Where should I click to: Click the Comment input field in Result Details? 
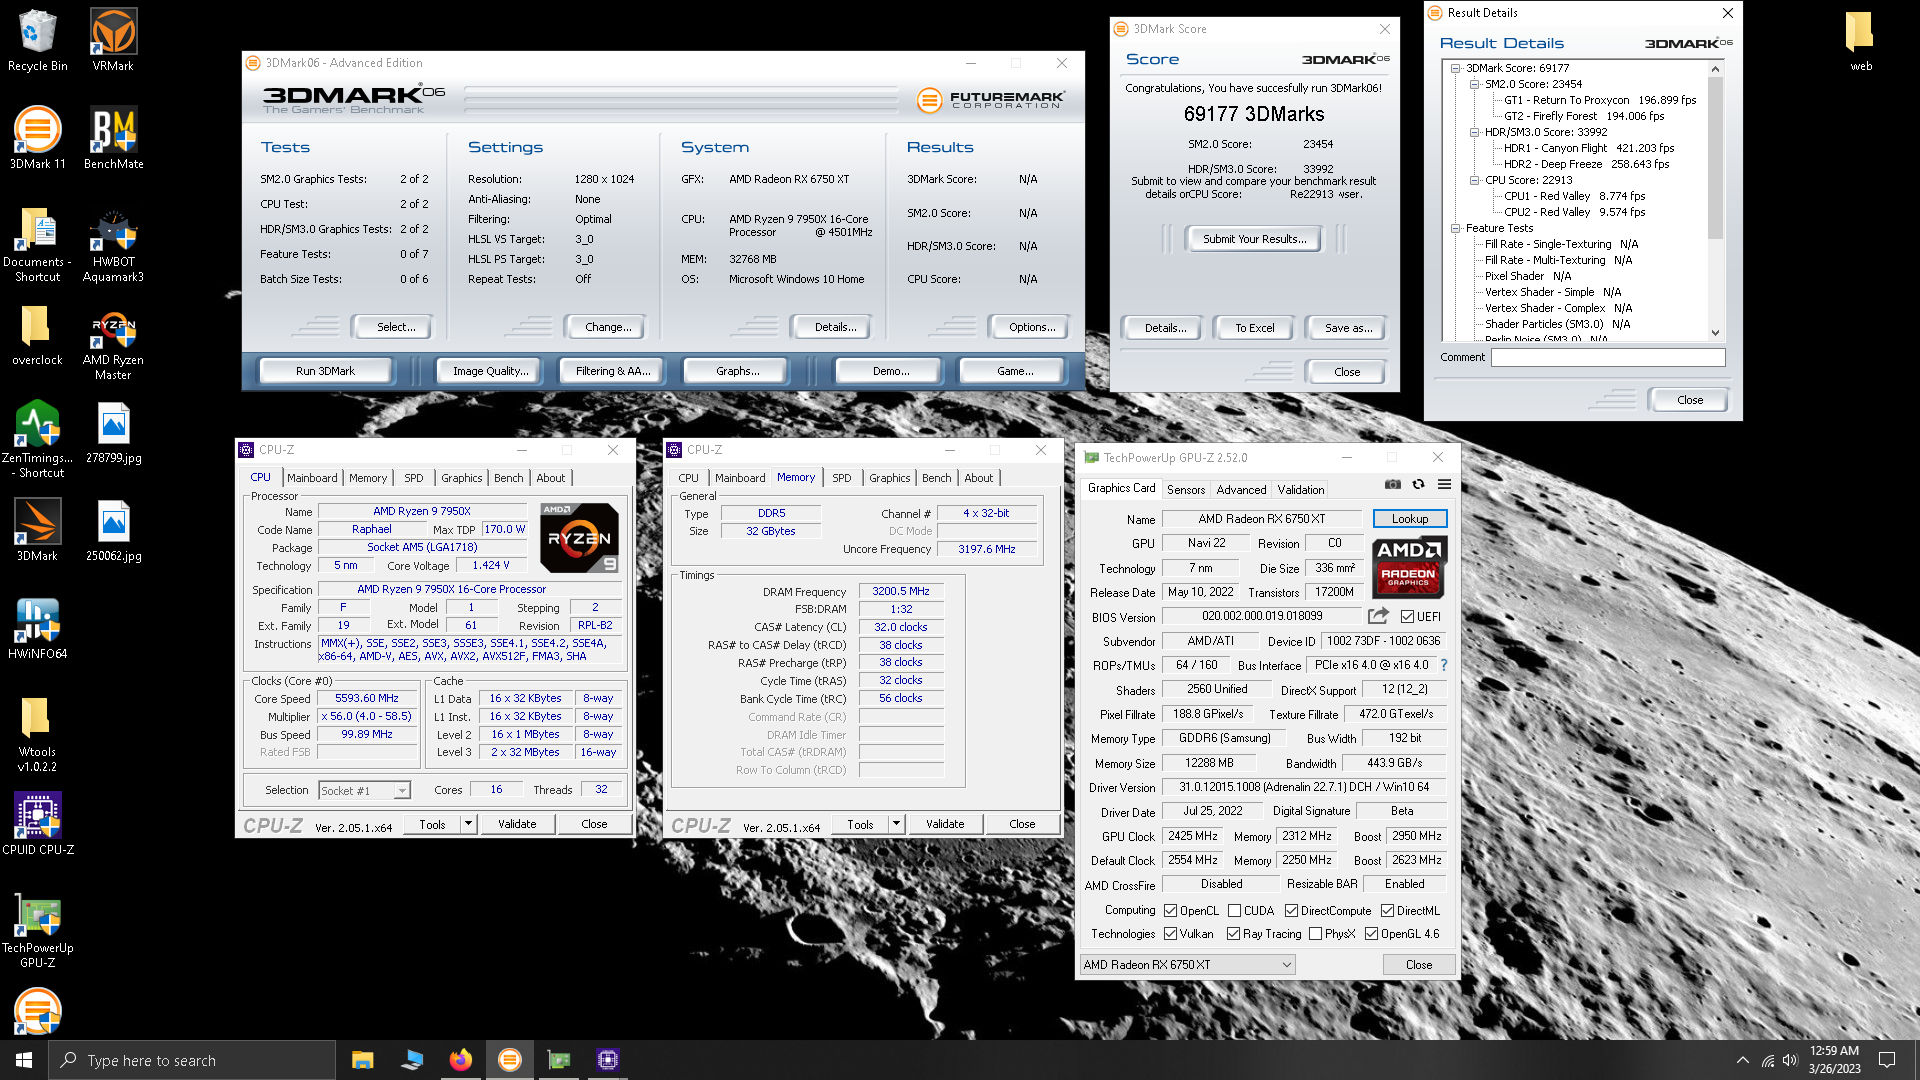coord(1608,358)
